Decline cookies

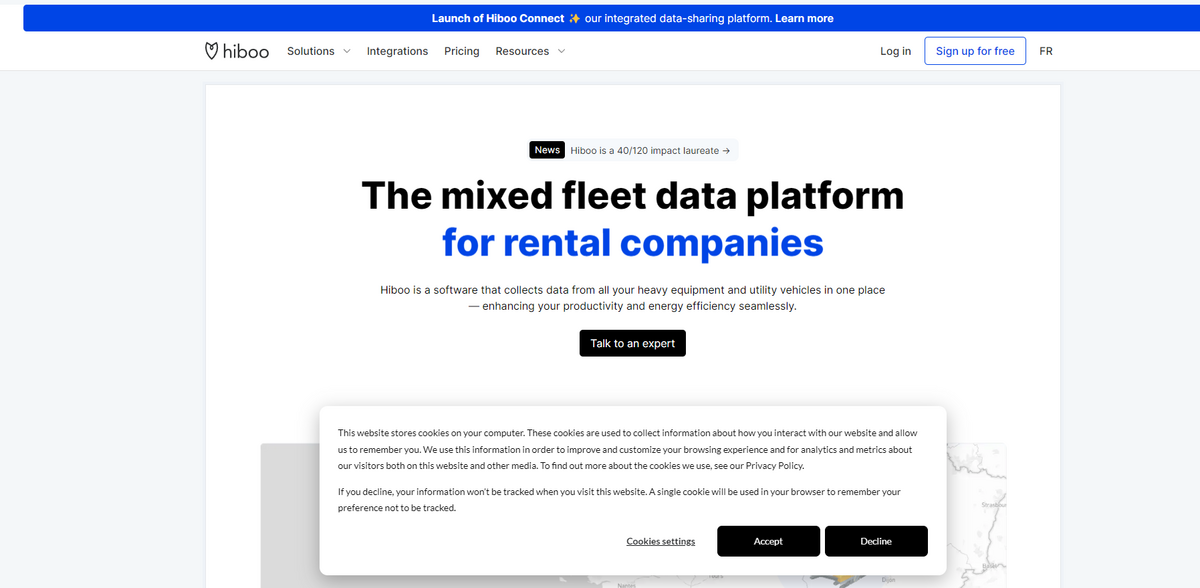pyautogui.click(x=876, y=541)
